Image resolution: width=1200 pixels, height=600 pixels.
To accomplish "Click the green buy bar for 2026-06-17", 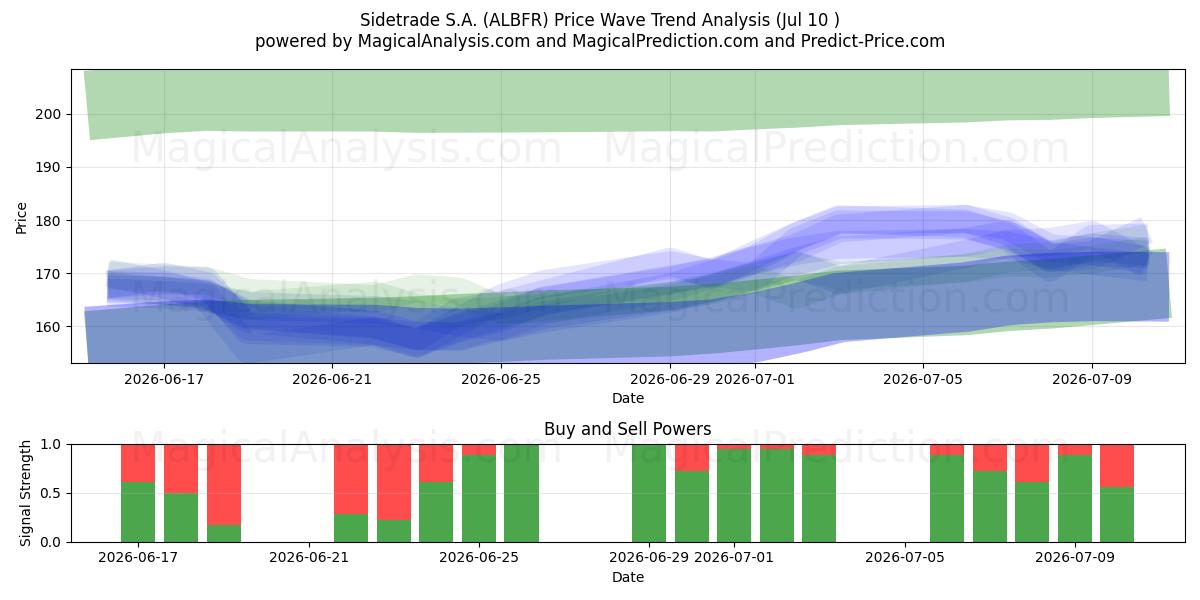I will point(138,512).
